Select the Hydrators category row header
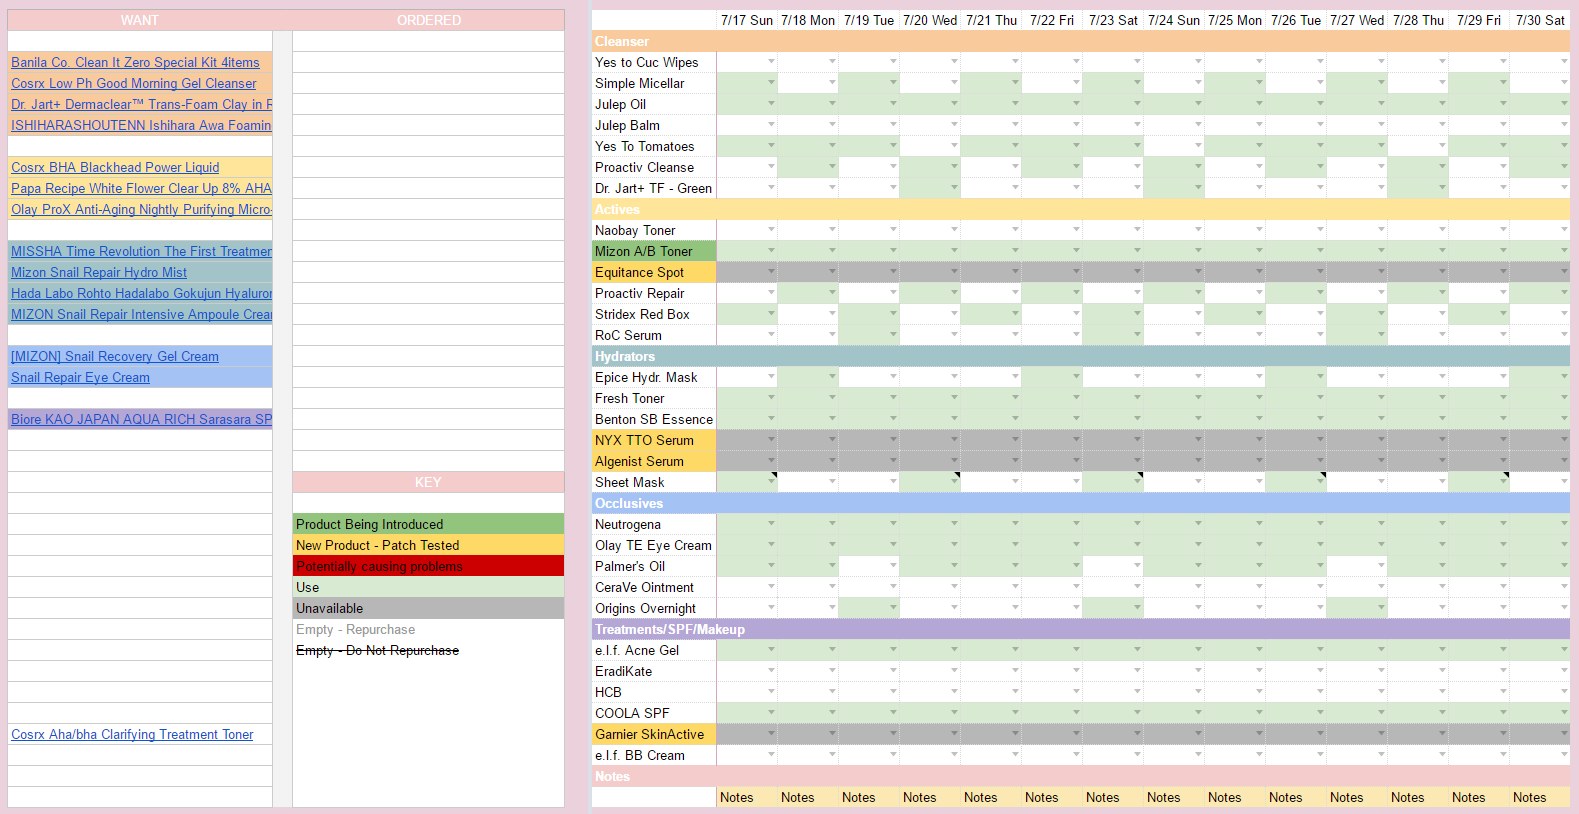 [x=1081, y=356]
